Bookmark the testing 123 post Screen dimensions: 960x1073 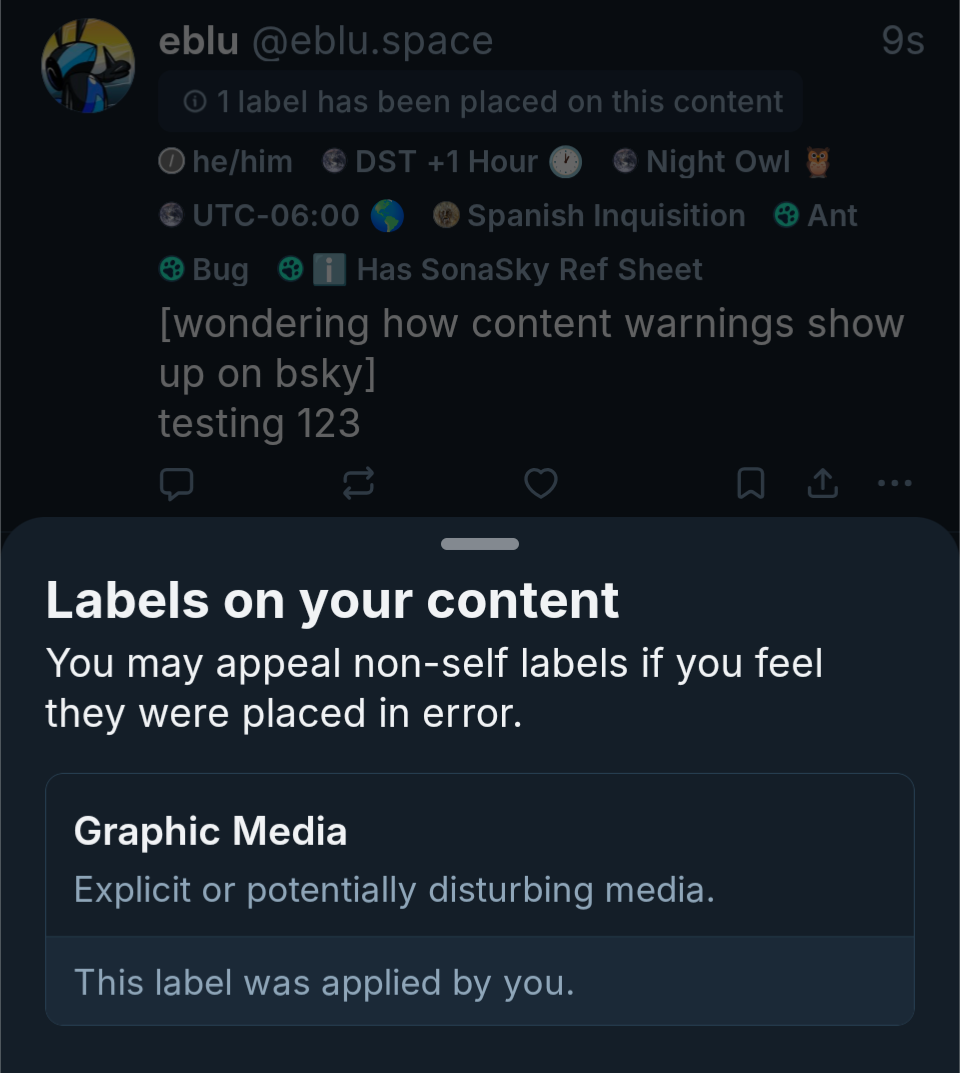pos(750,484)
